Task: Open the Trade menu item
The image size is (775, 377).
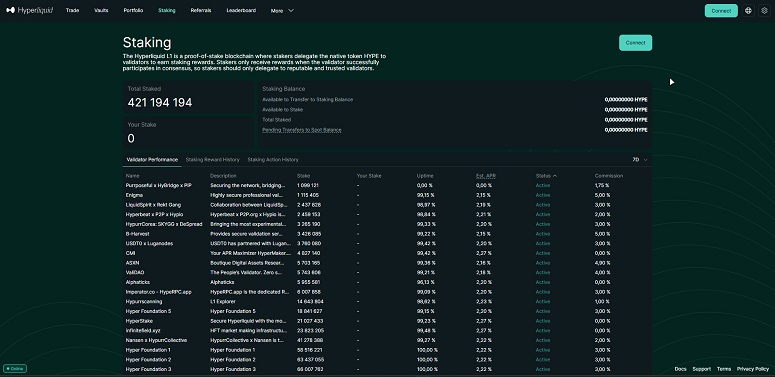Action: pos(72,10)
